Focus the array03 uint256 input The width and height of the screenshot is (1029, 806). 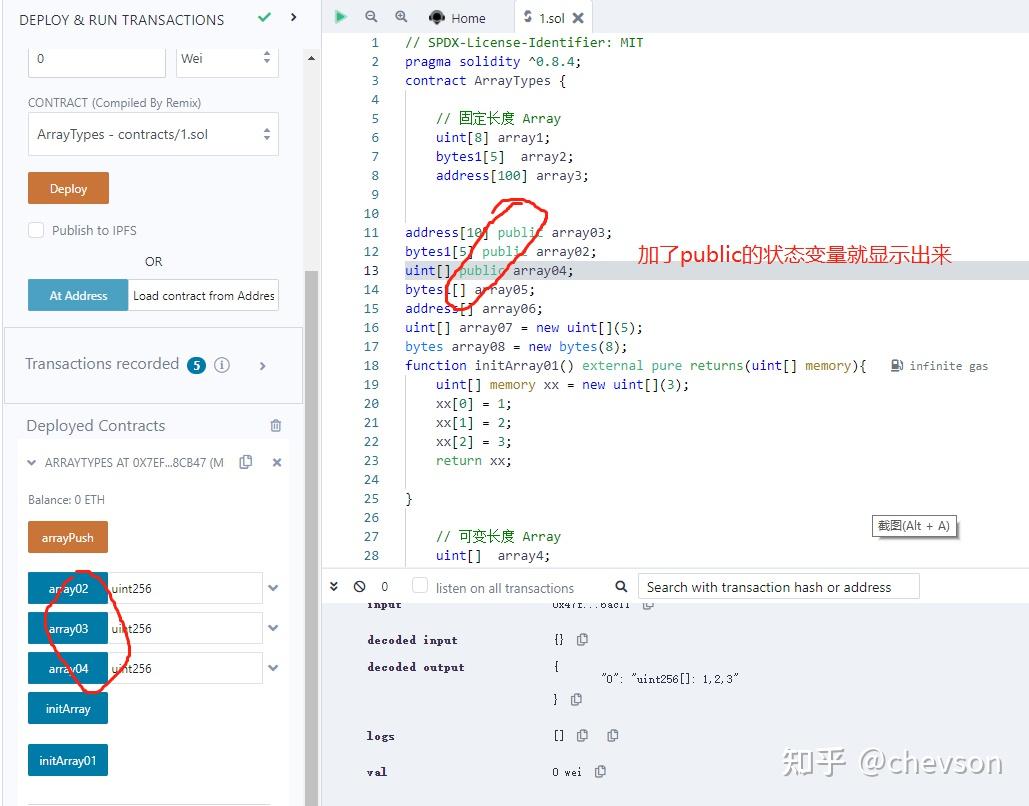point(185,629)
